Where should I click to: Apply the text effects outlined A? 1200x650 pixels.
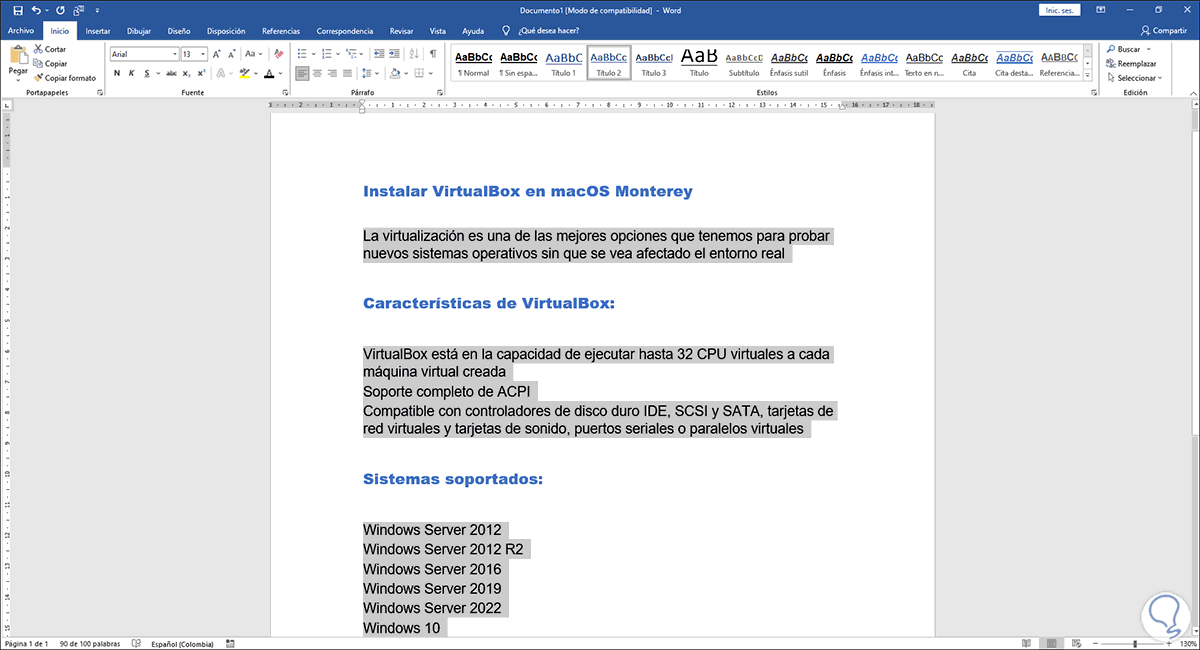(221, 73)
